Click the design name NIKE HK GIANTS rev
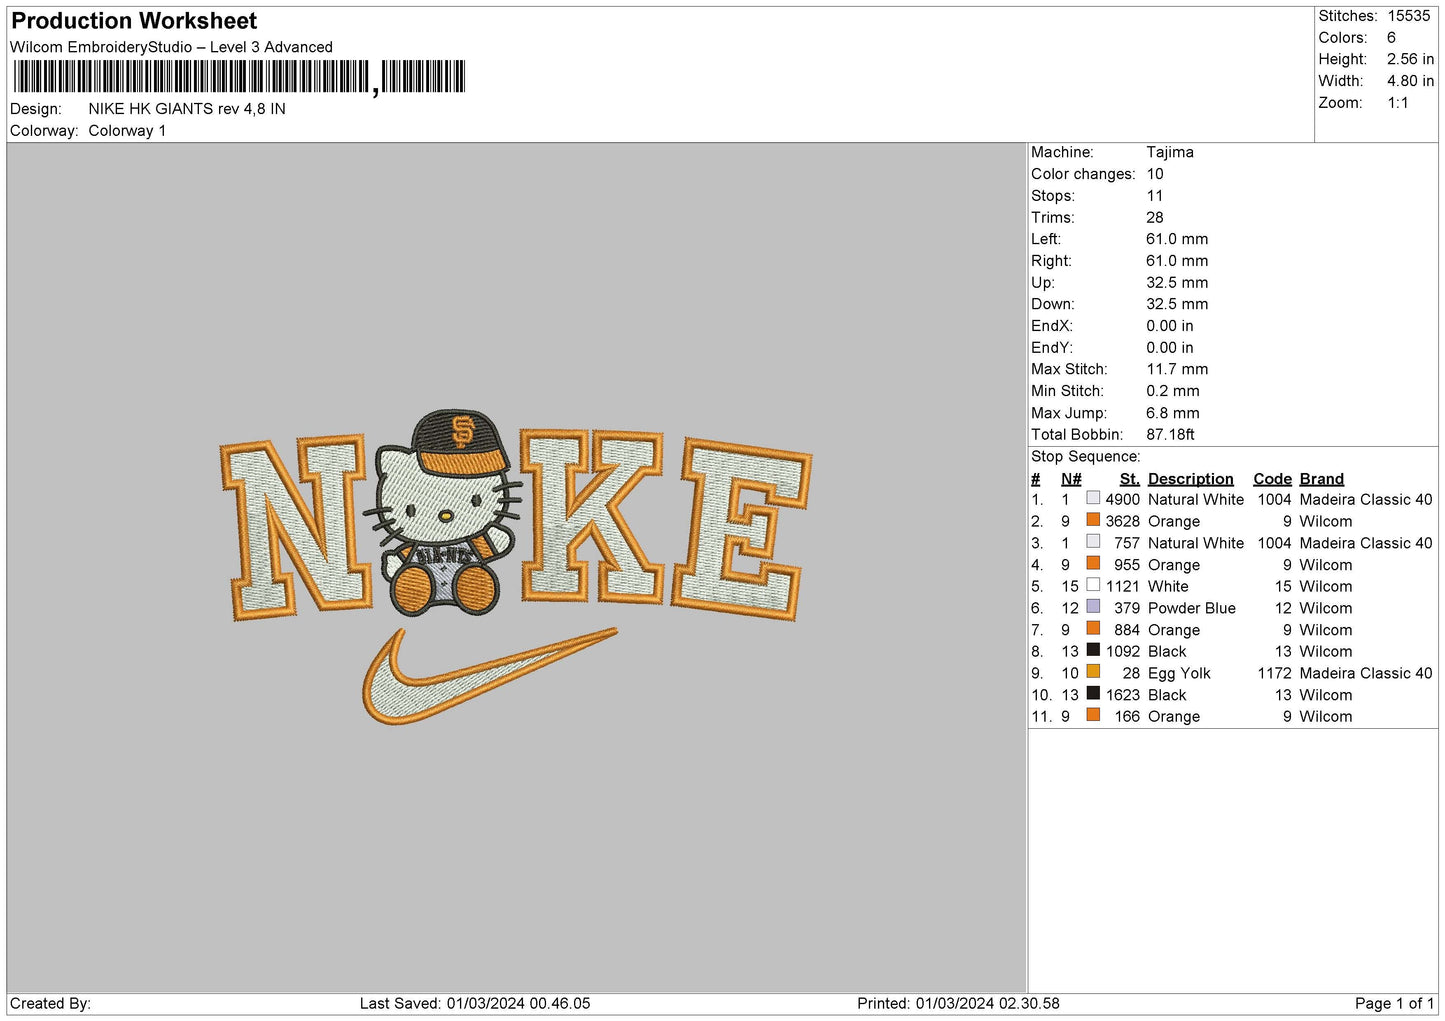Screen dimensions: 1445x1021 point(187,109)
